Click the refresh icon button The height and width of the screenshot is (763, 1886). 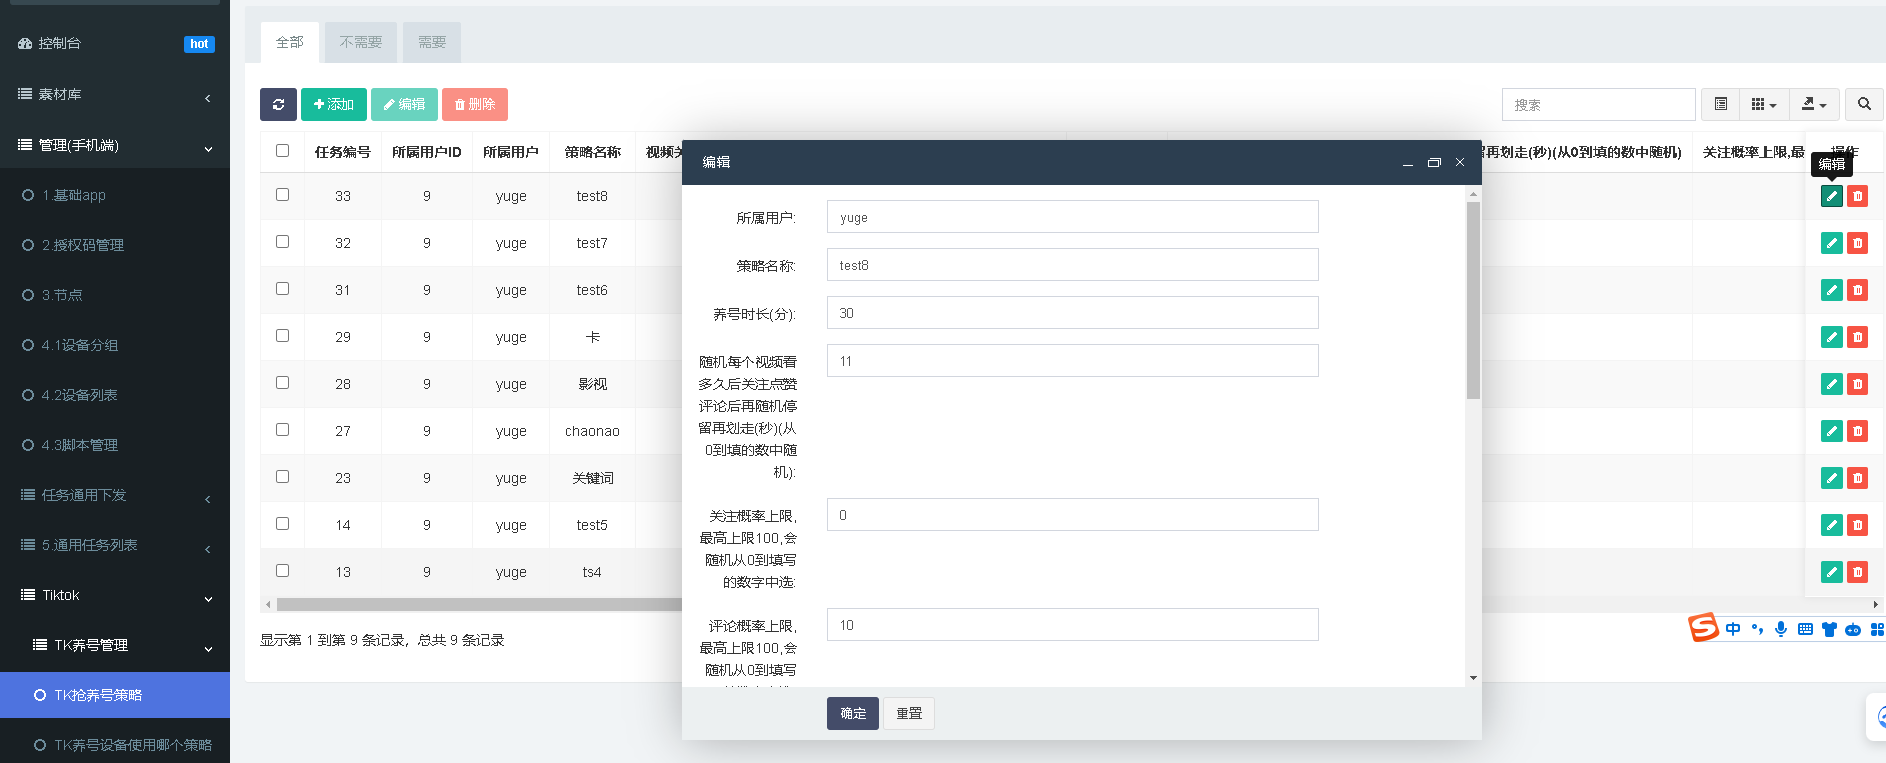pos(278,104)
